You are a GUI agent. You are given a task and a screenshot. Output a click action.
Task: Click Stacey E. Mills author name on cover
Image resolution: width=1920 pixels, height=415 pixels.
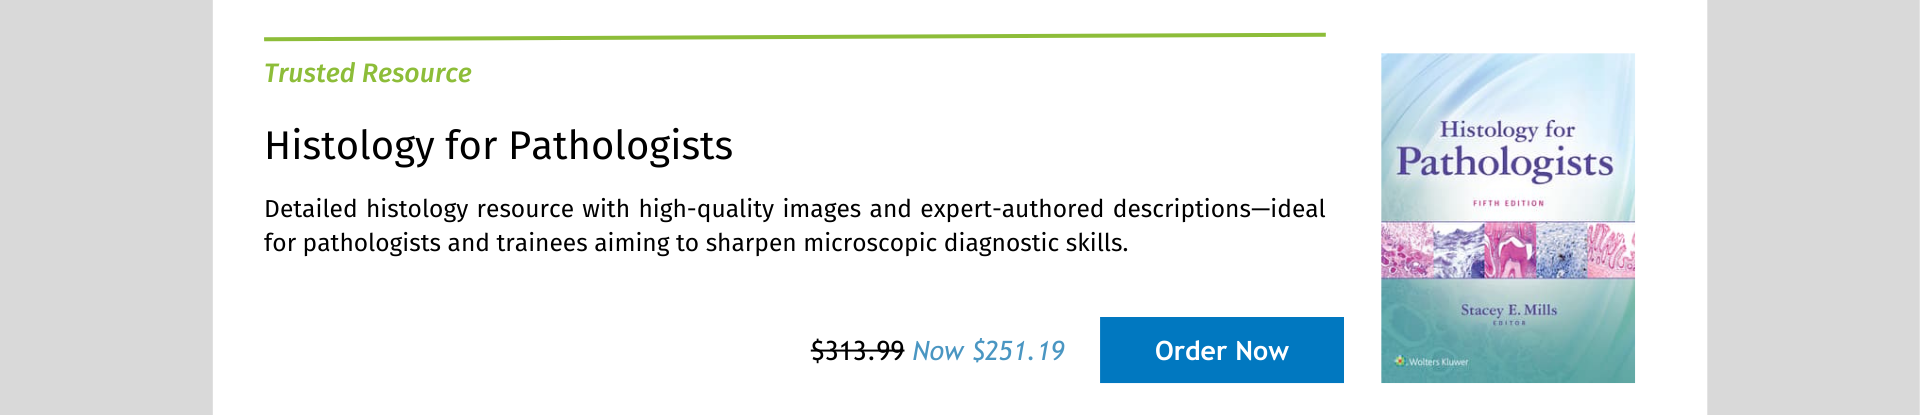(1508, 310)
